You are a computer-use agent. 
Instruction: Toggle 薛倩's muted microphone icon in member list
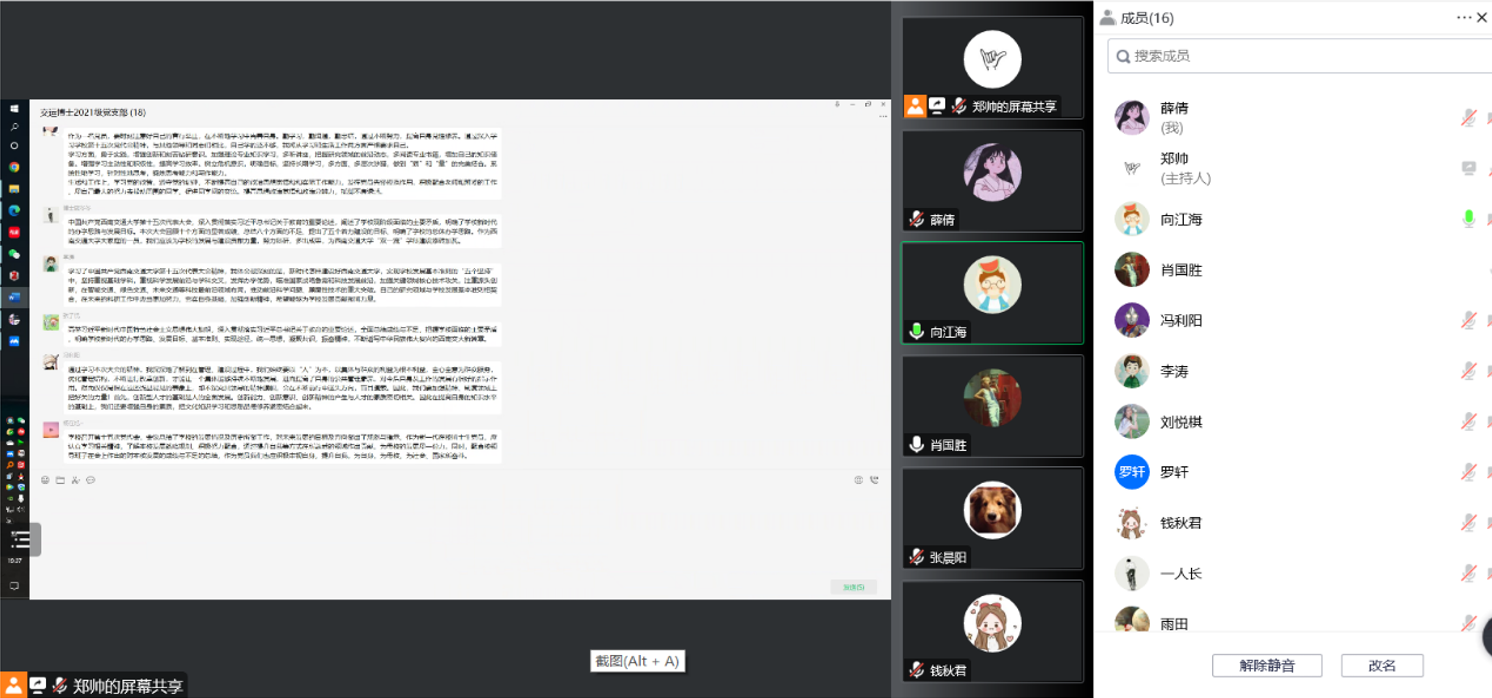1468,117
